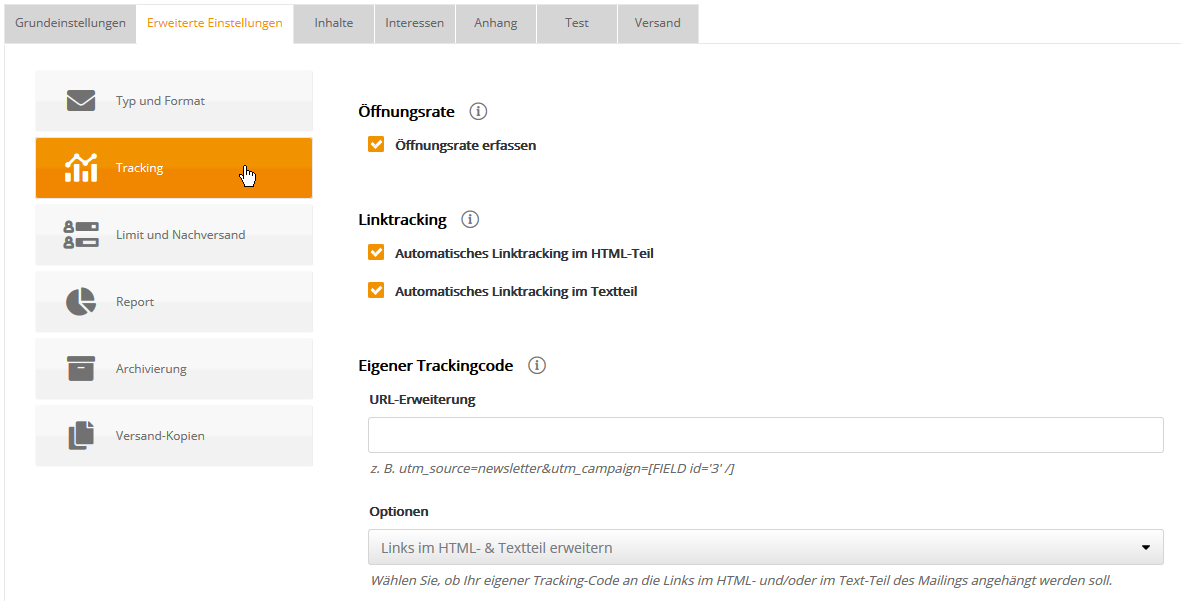This screenshot has height=601, width=1181.
Task: Click the archive box Archivierung icon
Action: (81, 368)
